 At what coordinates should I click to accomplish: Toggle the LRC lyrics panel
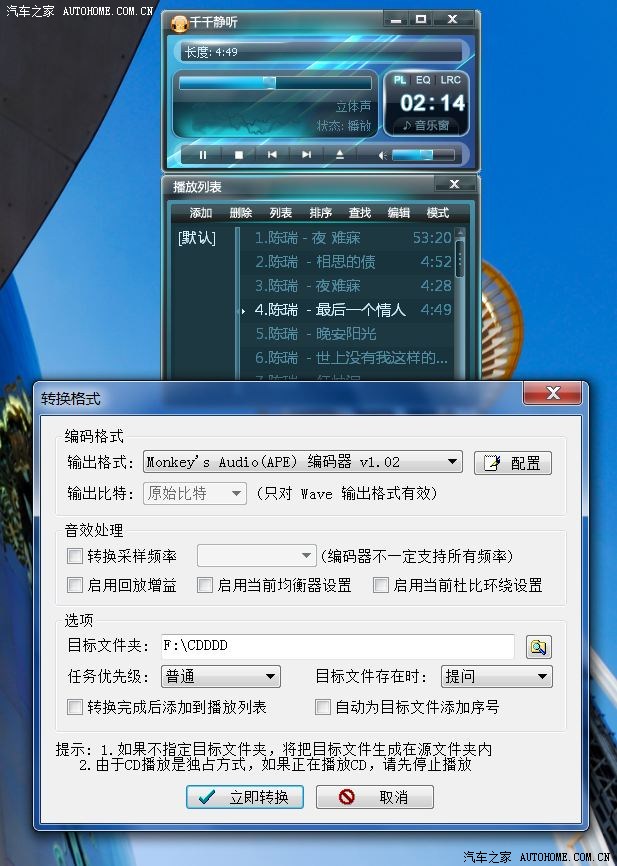[451, 80]
